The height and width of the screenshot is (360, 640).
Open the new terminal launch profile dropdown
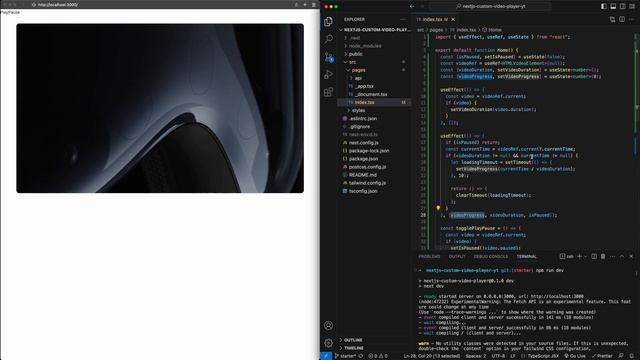[585, 256]
